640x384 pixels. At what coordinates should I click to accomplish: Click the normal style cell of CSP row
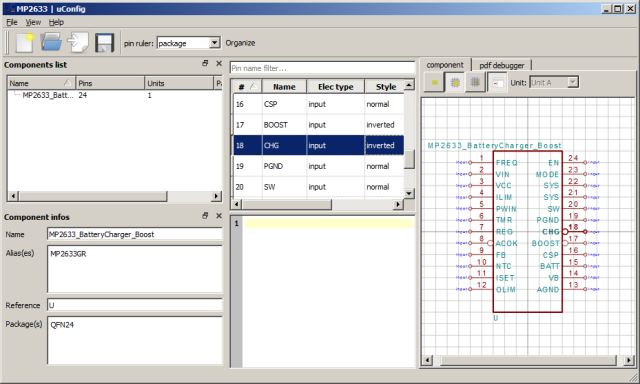[384, 104]
